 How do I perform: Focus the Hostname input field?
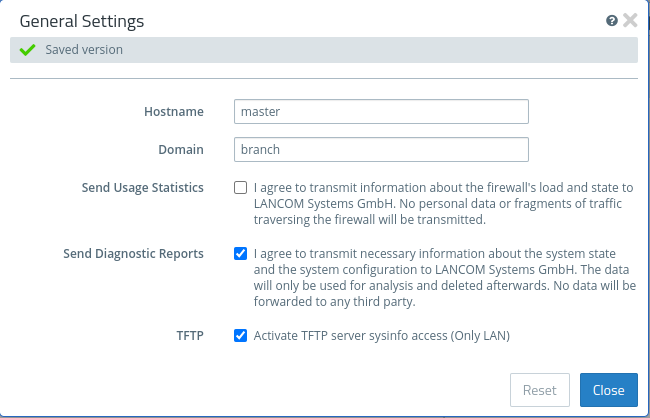(380, 112)
